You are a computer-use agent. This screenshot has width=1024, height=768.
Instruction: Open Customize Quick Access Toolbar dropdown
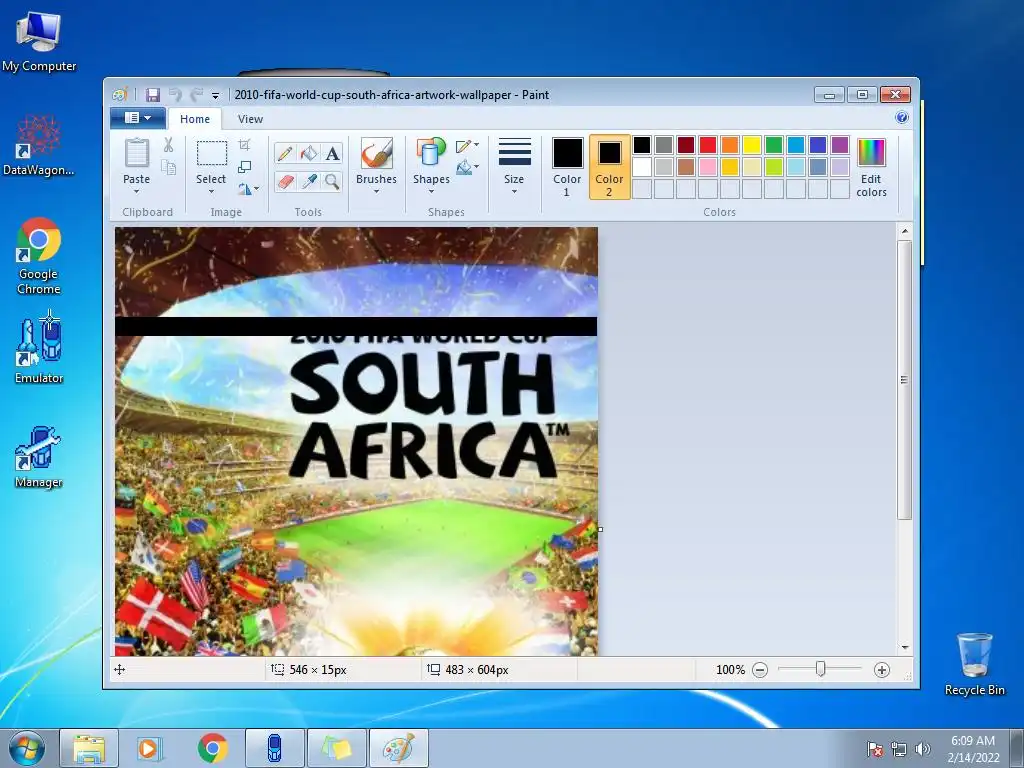[x=215, y=95]
